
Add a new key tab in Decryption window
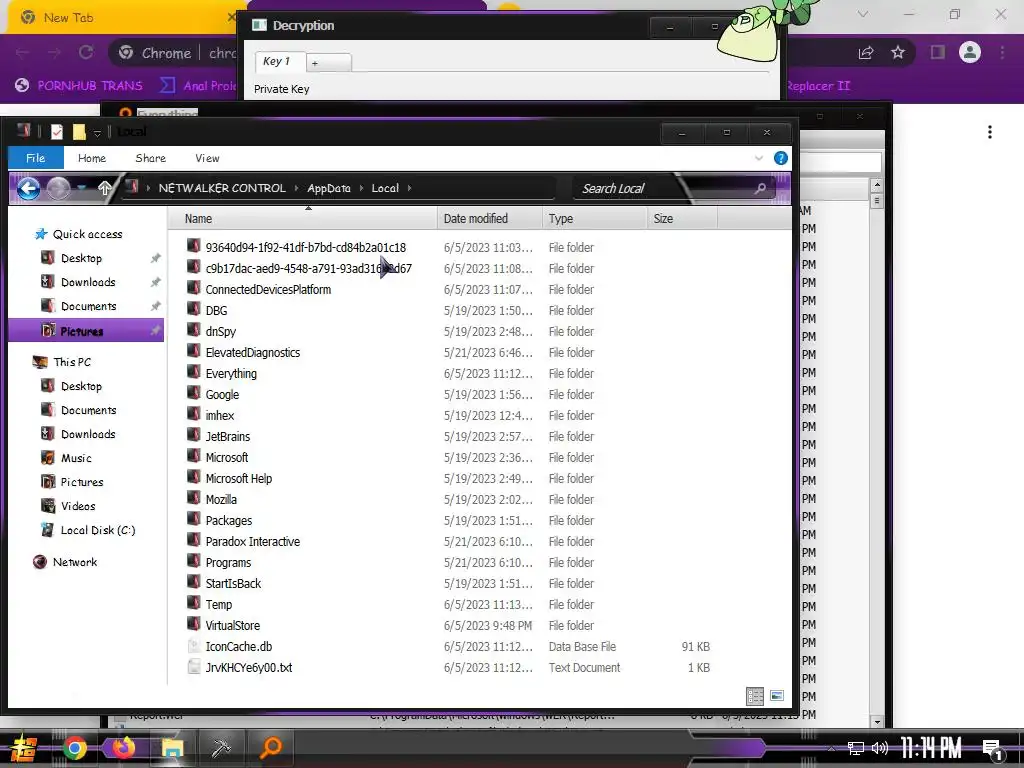click(x=329, y=63)
